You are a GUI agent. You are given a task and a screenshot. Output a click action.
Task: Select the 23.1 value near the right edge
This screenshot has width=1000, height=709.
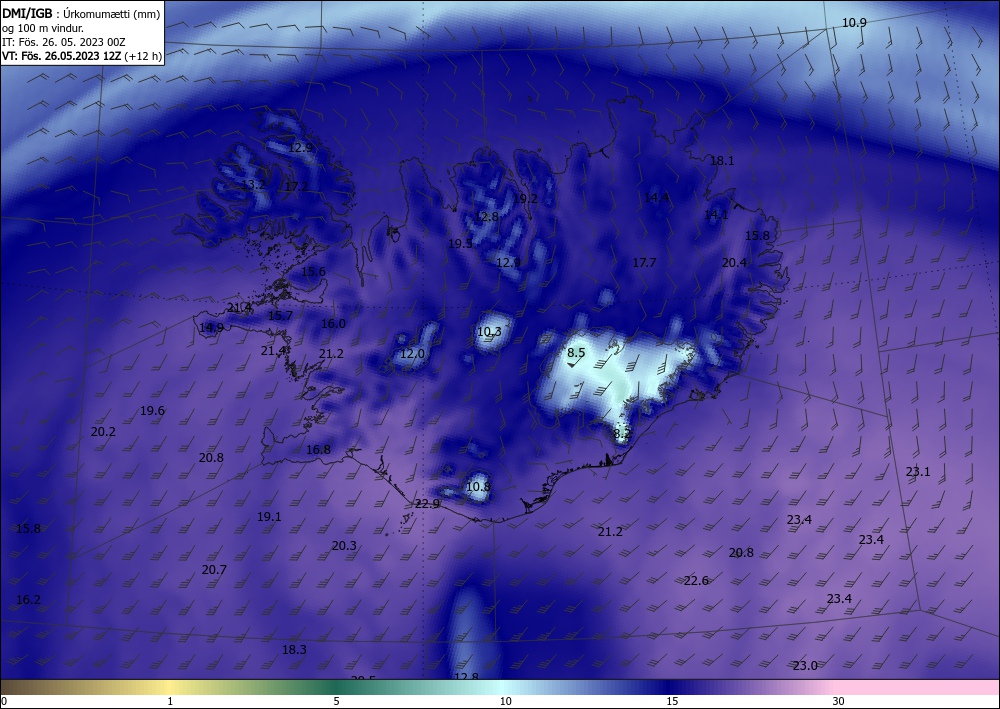coord(918,472)
